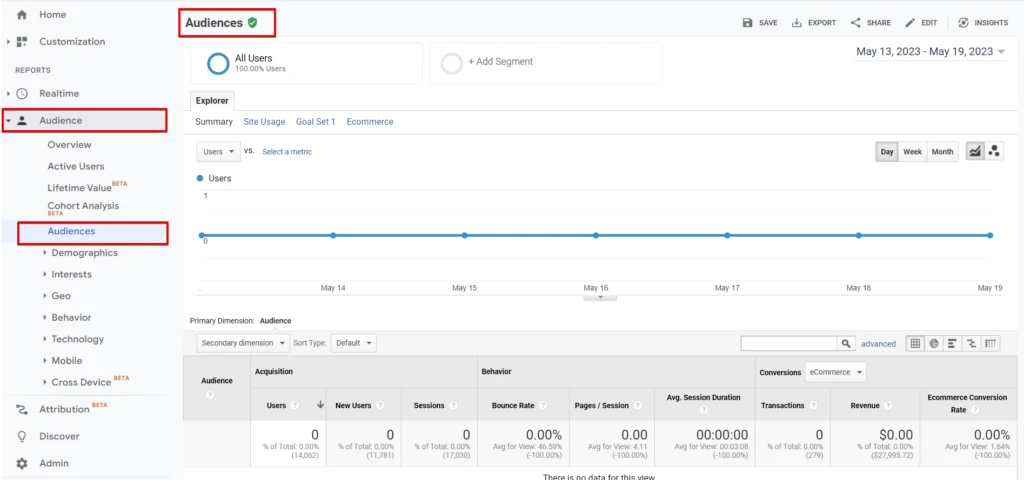Open Insights panel icon
1024x480 pixels.
(963, 23)
